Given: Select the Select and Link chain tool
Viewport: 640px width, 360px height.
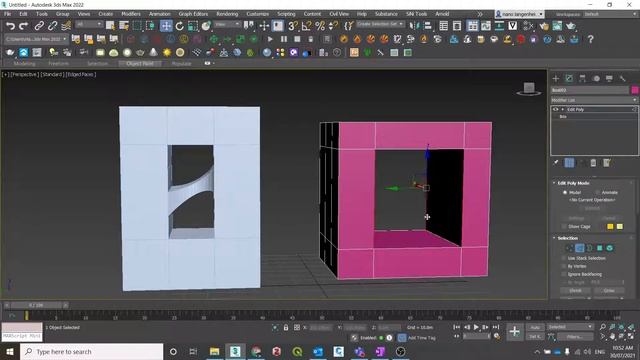Looking at the screenshot, I should point(39,26).
